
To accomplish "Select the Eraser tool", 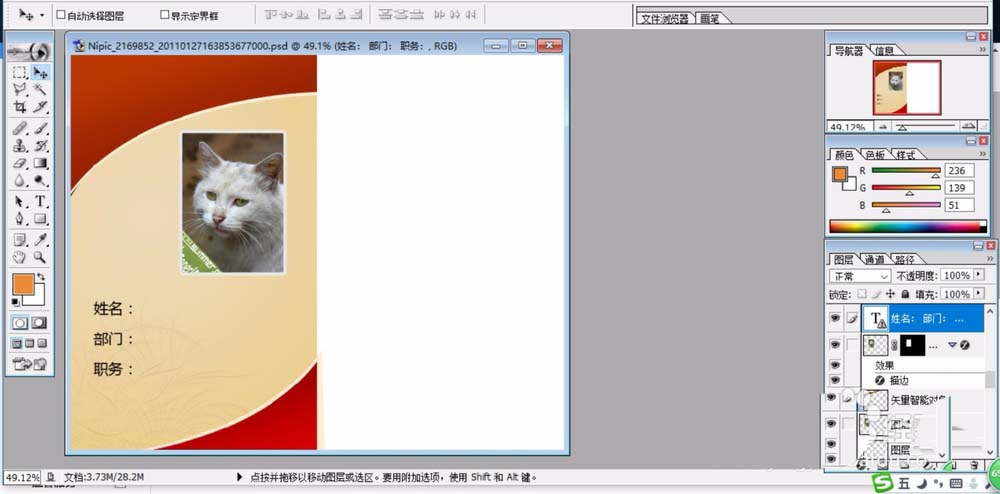I will [x=20, y=163].
